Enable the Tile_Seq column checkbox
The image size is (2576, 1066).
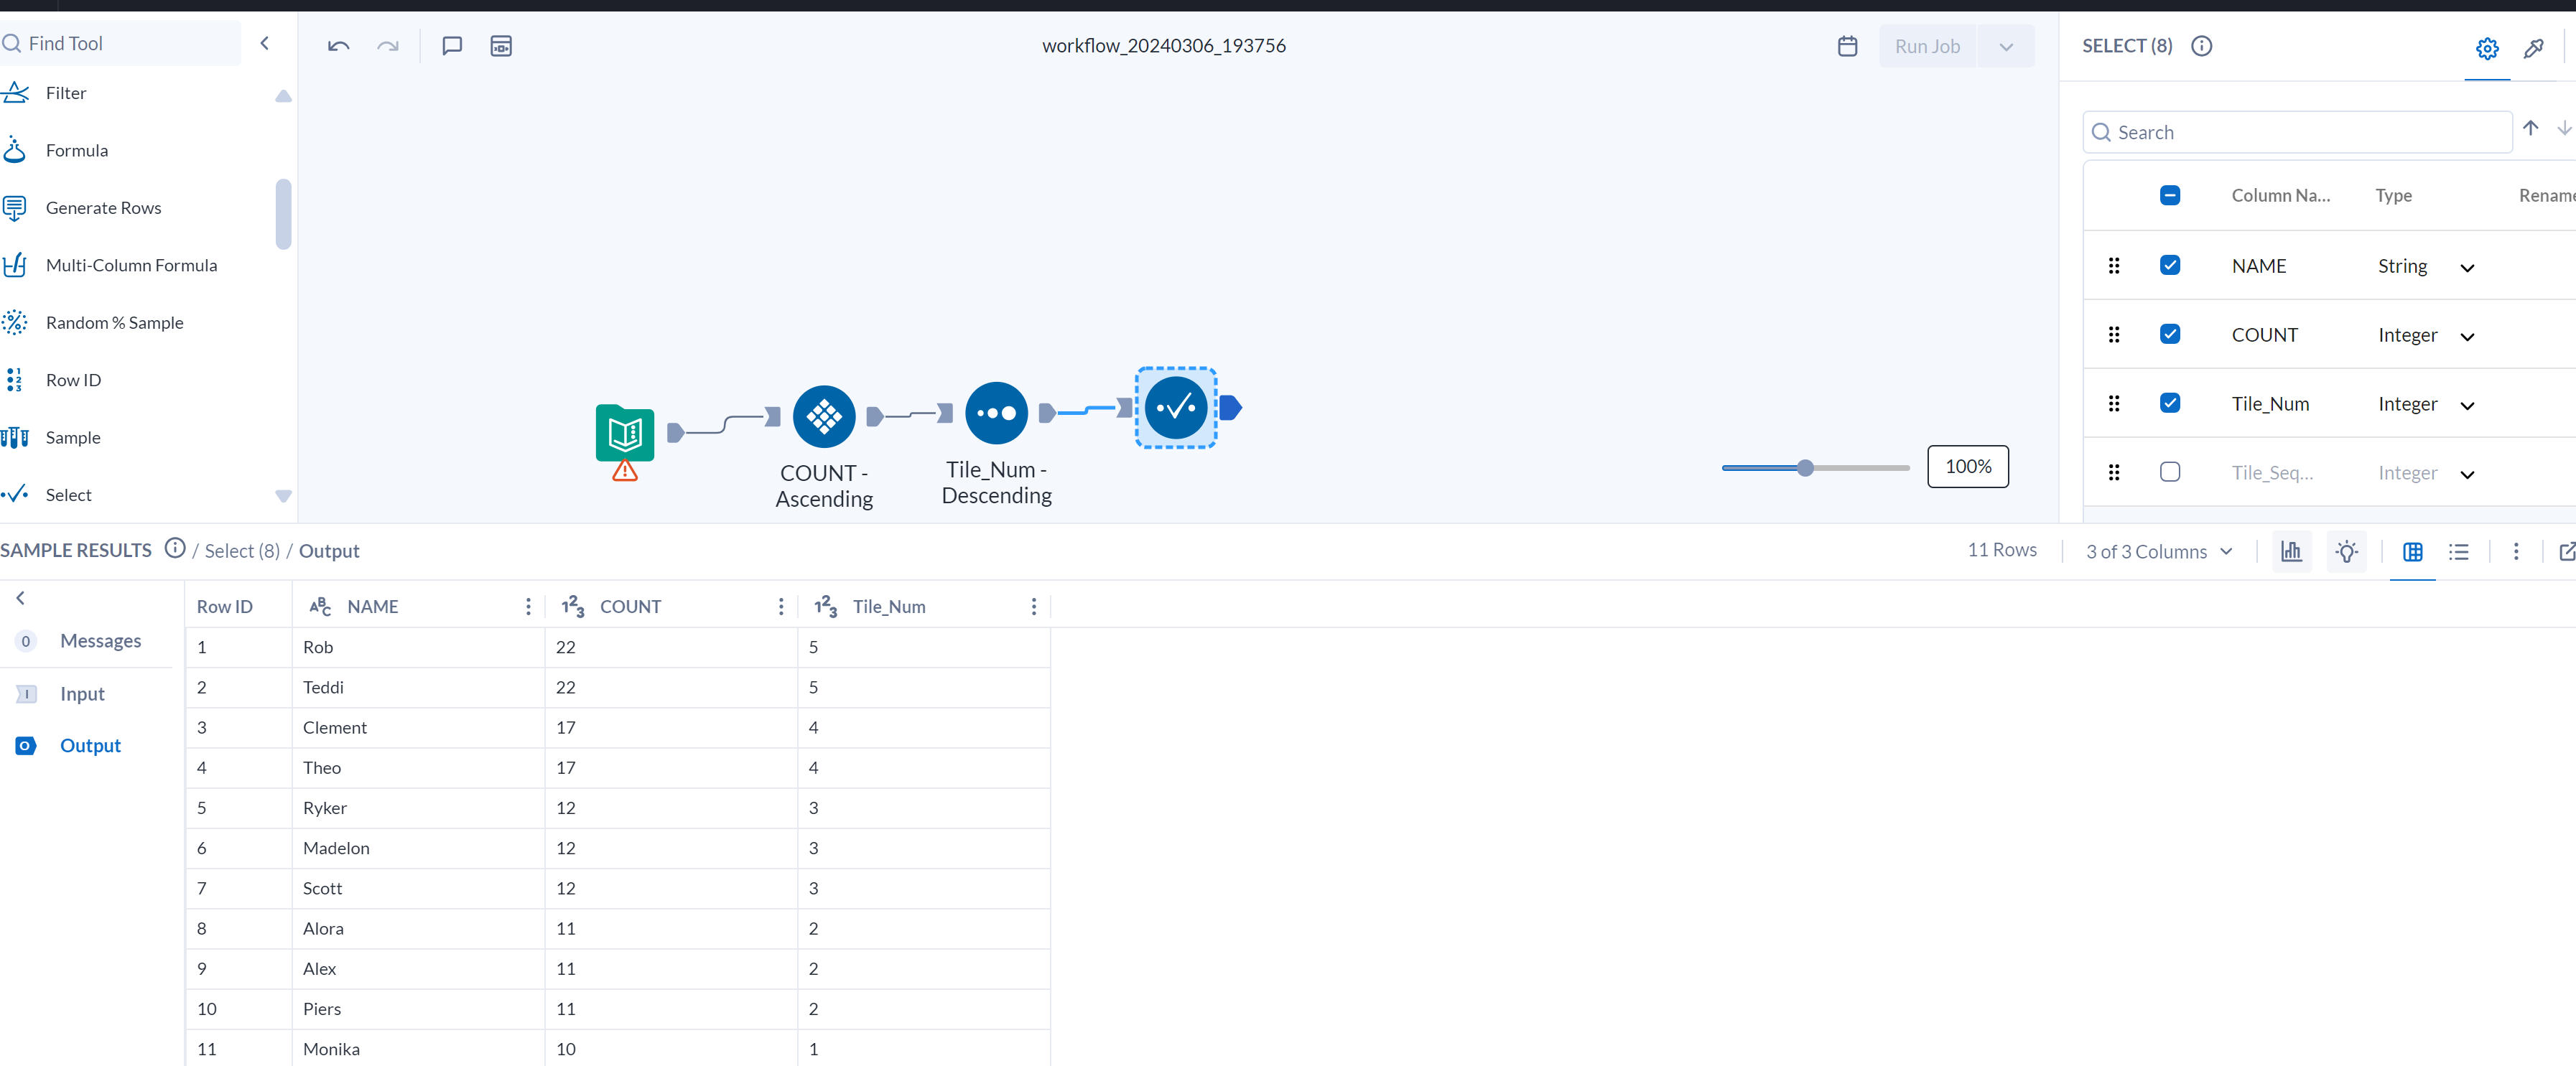[2169, 472]
